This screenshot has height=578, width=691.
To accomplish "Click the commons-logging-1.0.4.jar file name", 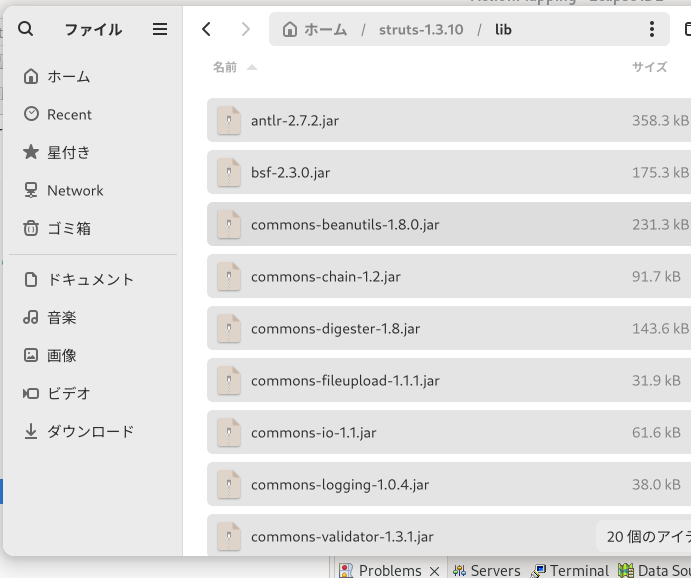I will point(340,485).
